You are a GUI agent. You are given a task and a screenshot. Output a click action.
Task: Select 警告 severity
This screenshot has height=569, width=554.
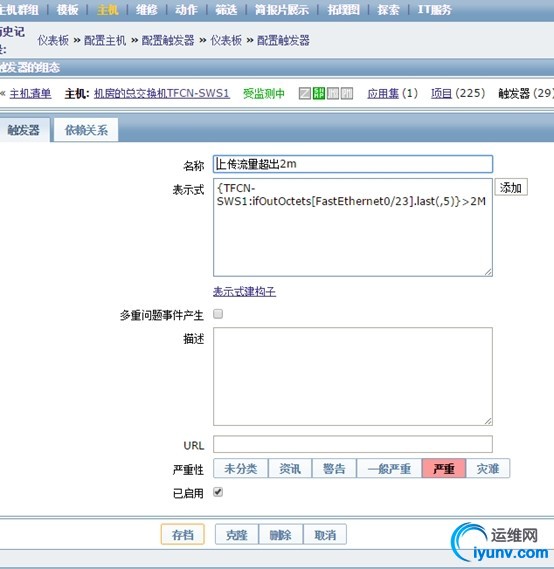click(334, 468)
